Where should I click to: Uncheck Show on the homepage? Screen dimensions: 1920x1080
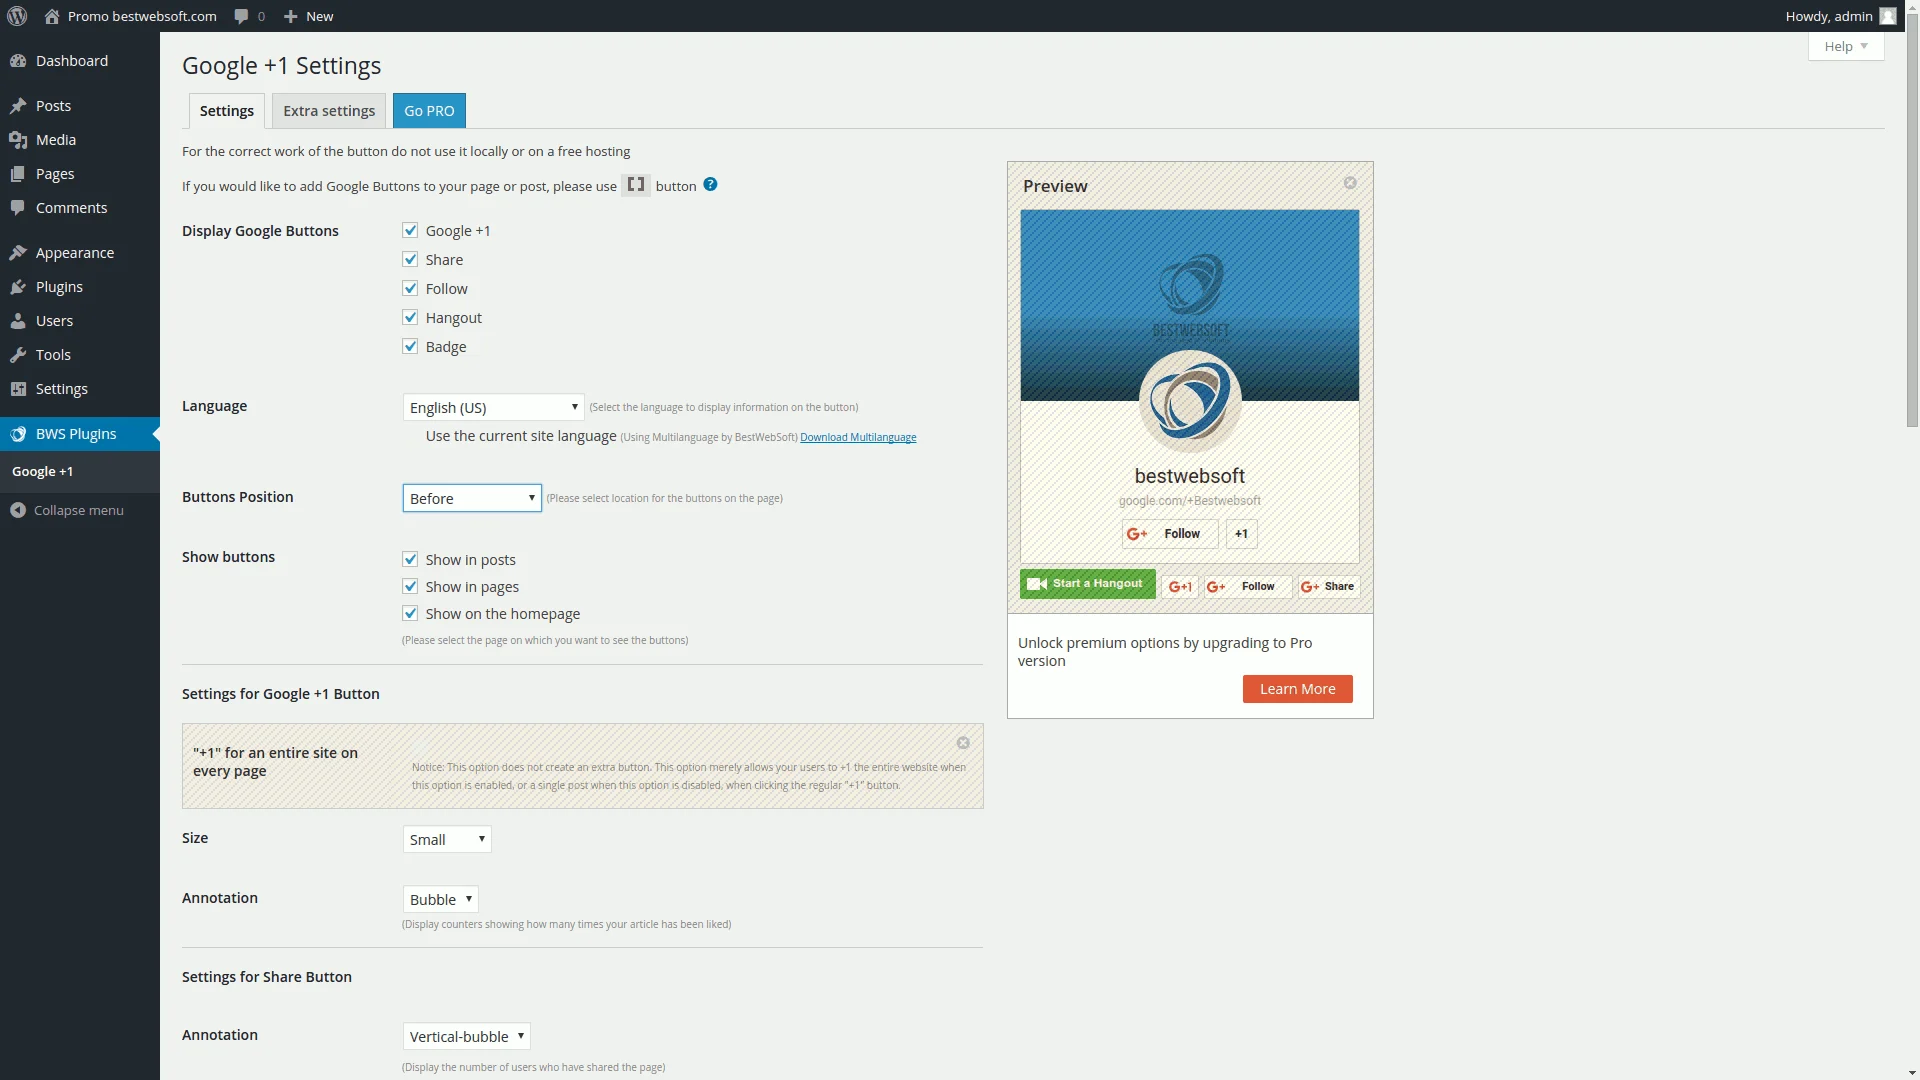point(410,613)
